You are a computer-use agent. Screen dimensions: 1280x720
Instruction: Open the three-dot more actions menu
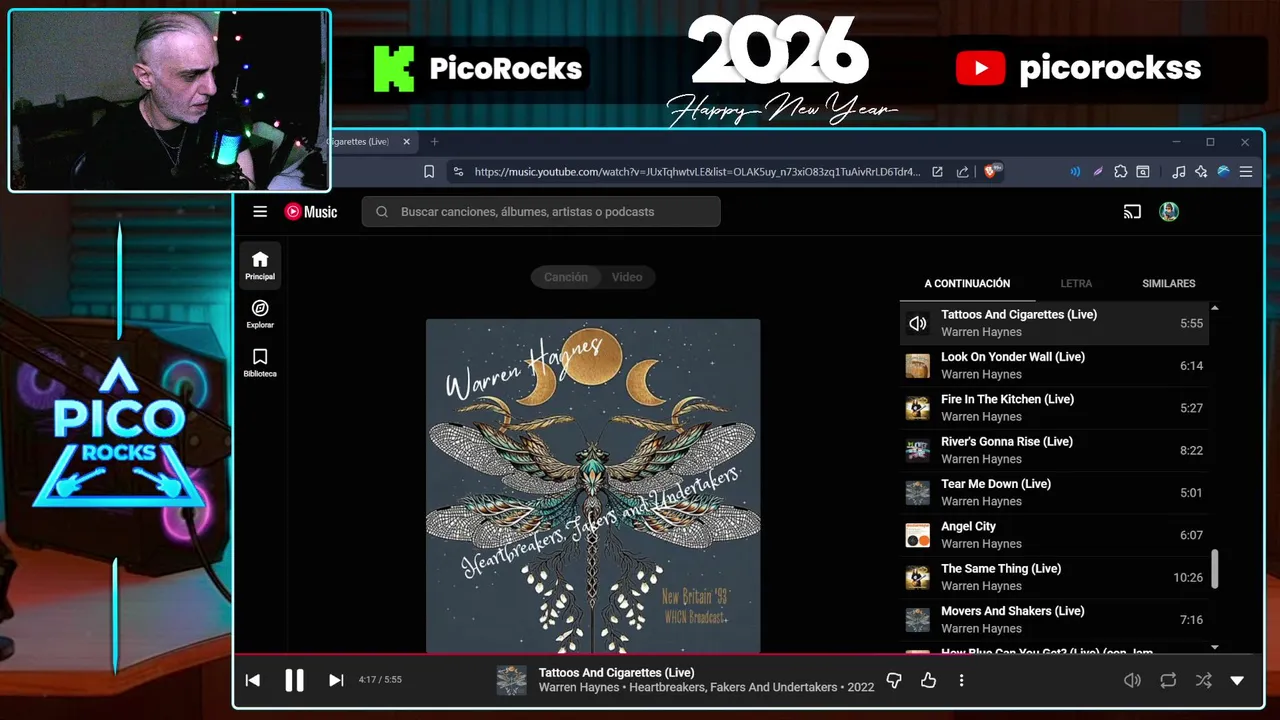(962, 680)
